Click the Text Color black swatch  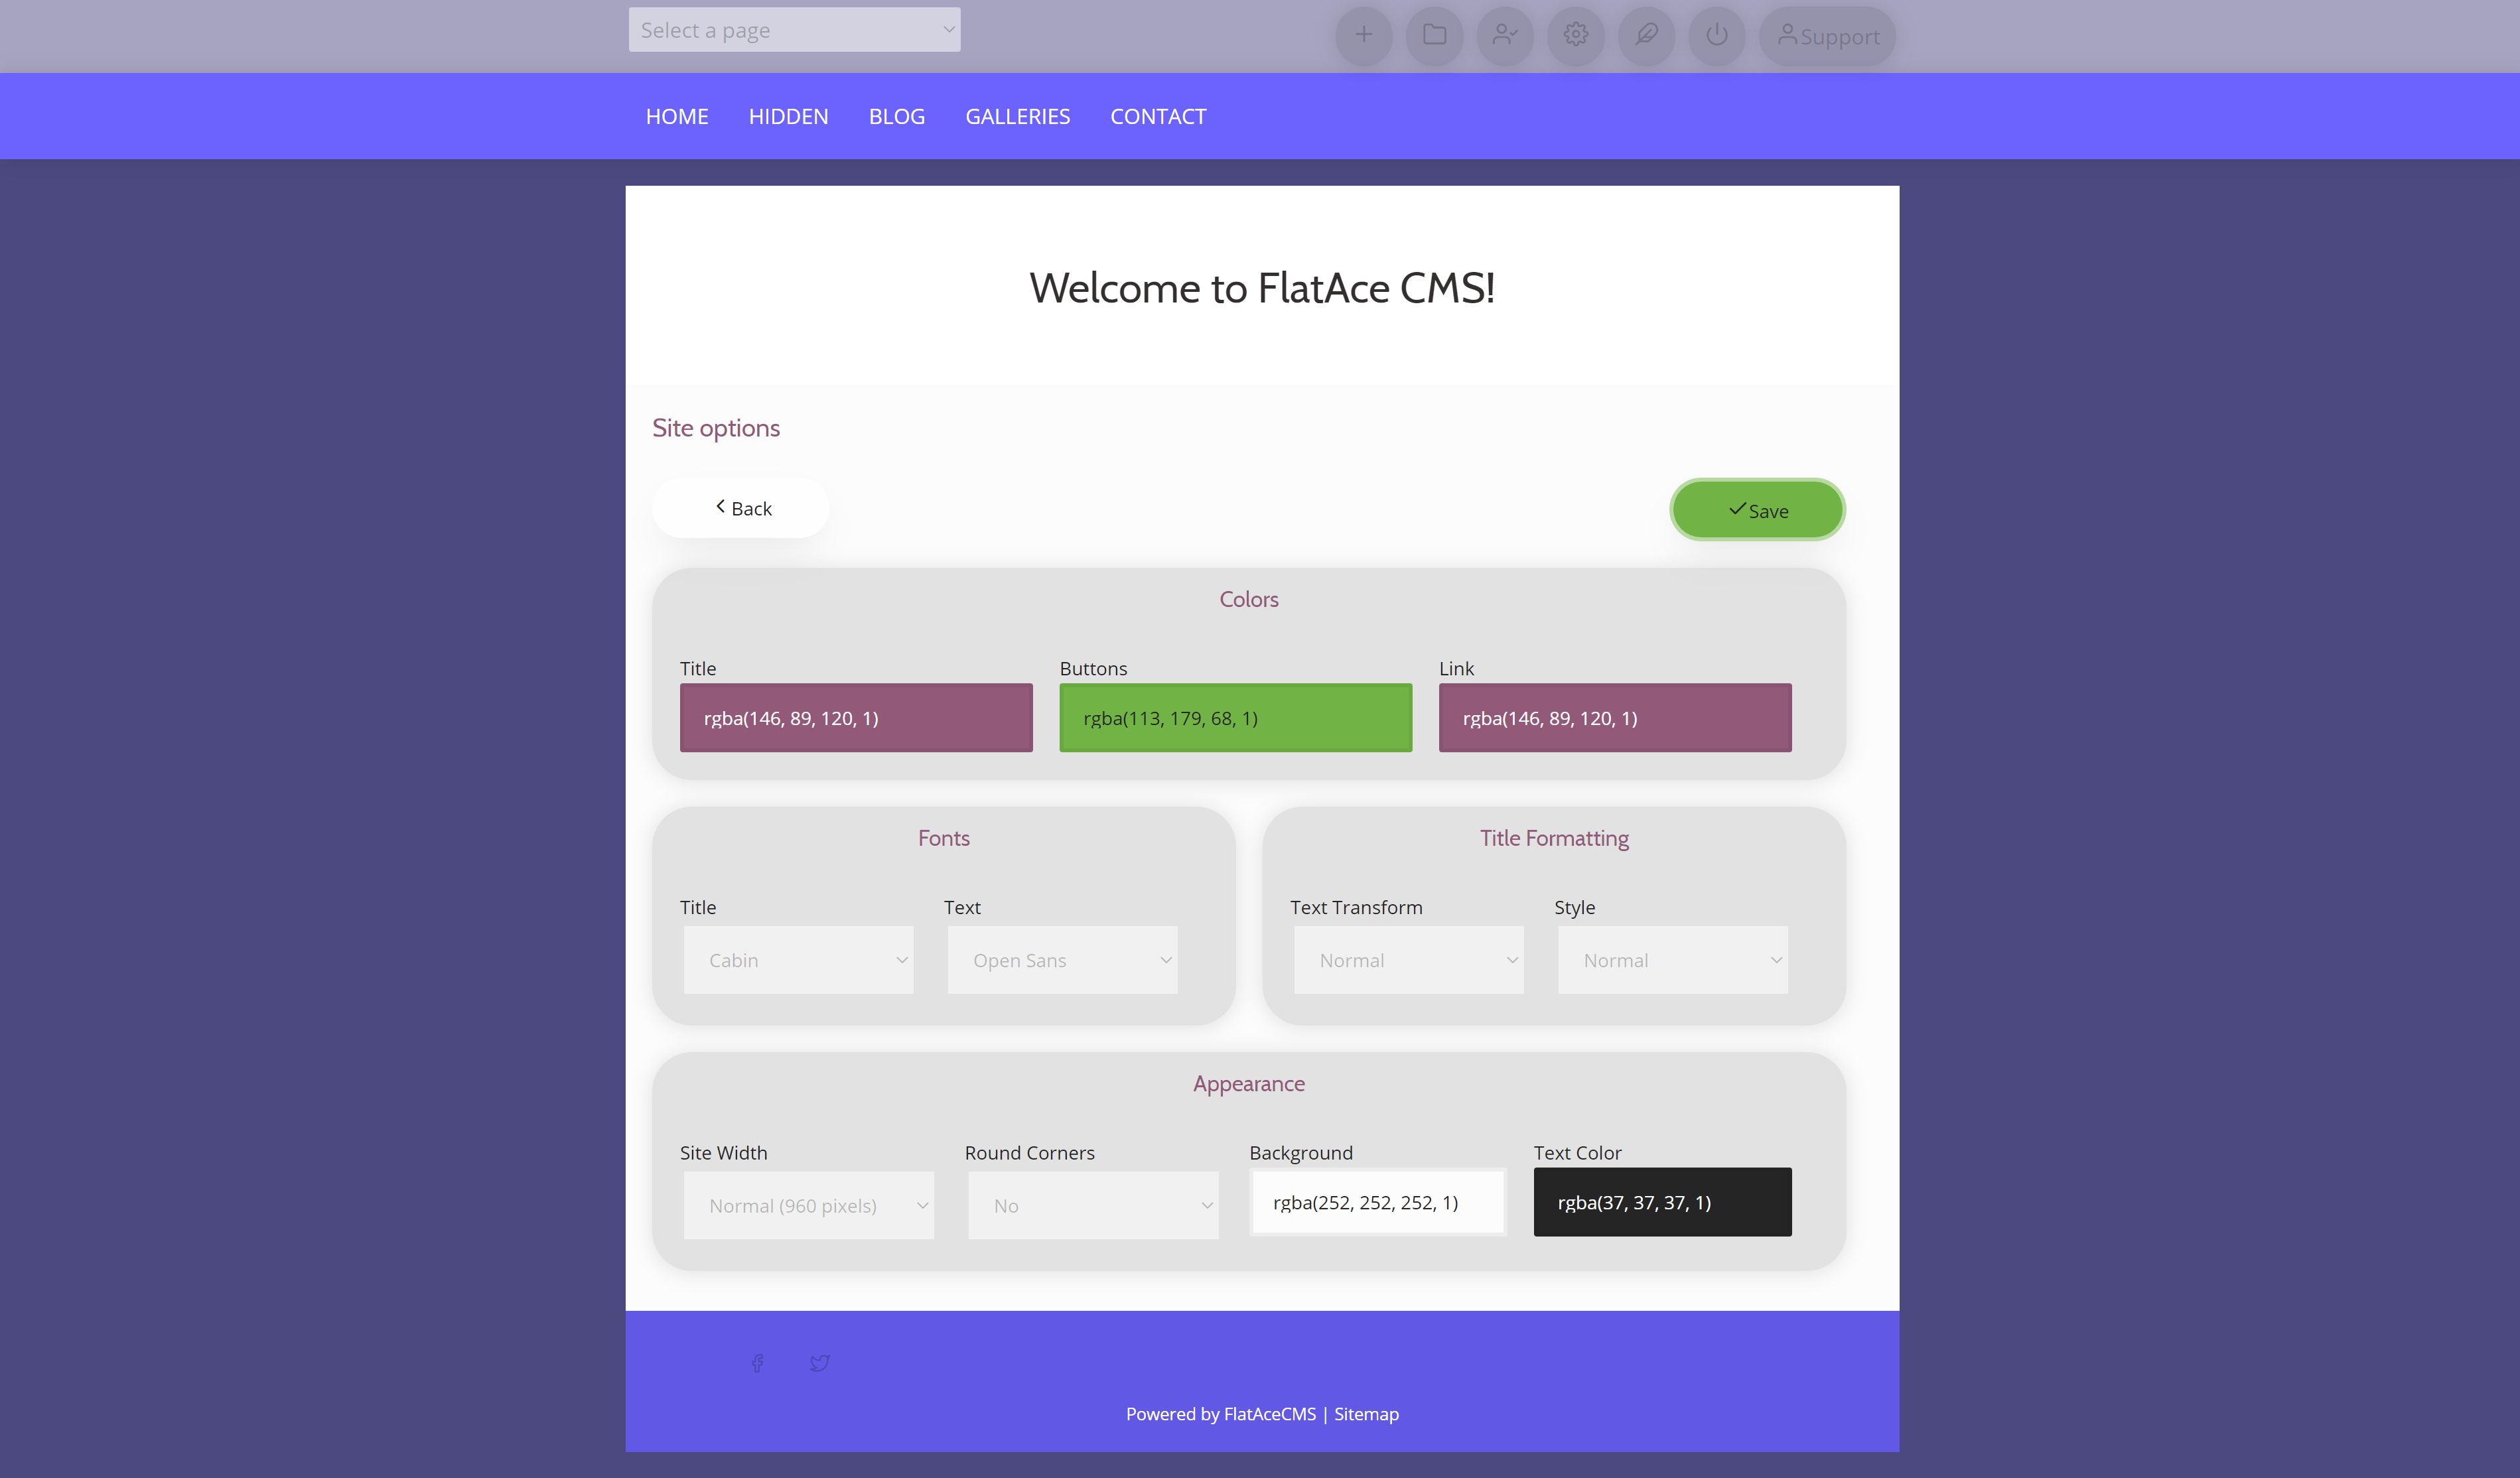[1663, 1202]
